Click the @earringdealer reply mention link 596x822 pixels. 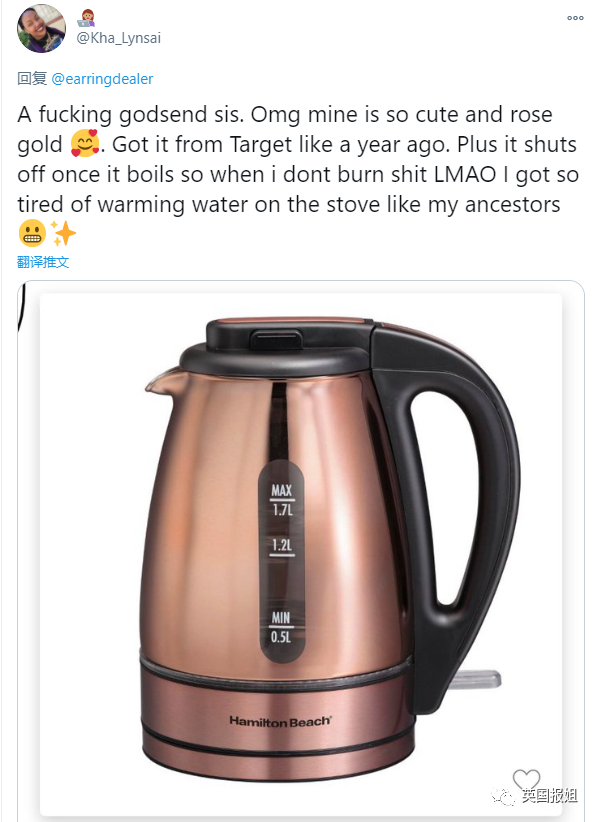pyautogui.click(x=102, y=79)
